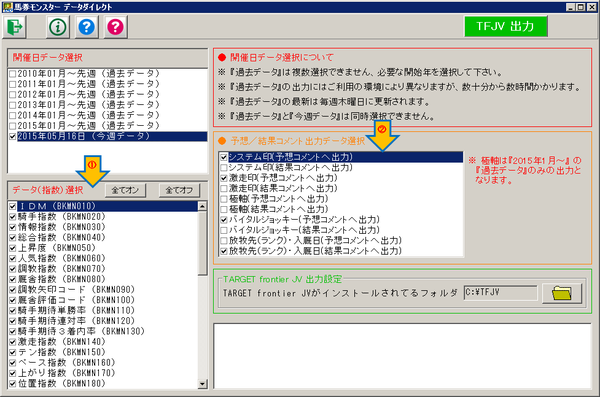Screen dimensions: 600x397
Task: Click the pink question mark help icon
Action: (x=115, y=27)
